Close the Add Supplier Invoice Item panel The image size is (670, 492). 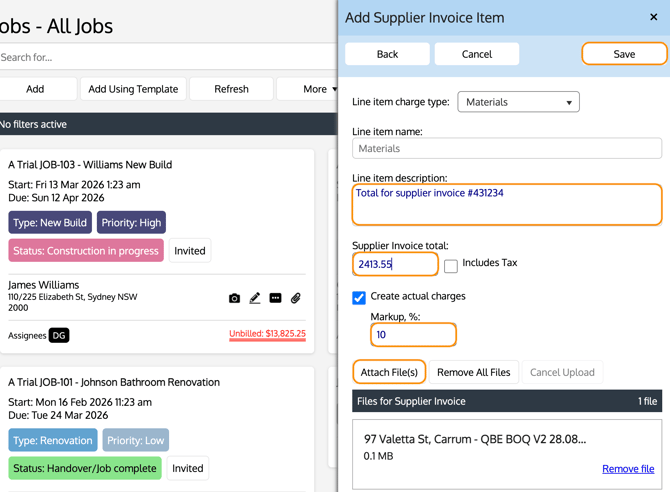pyautogui.click(x=654, y=17)
